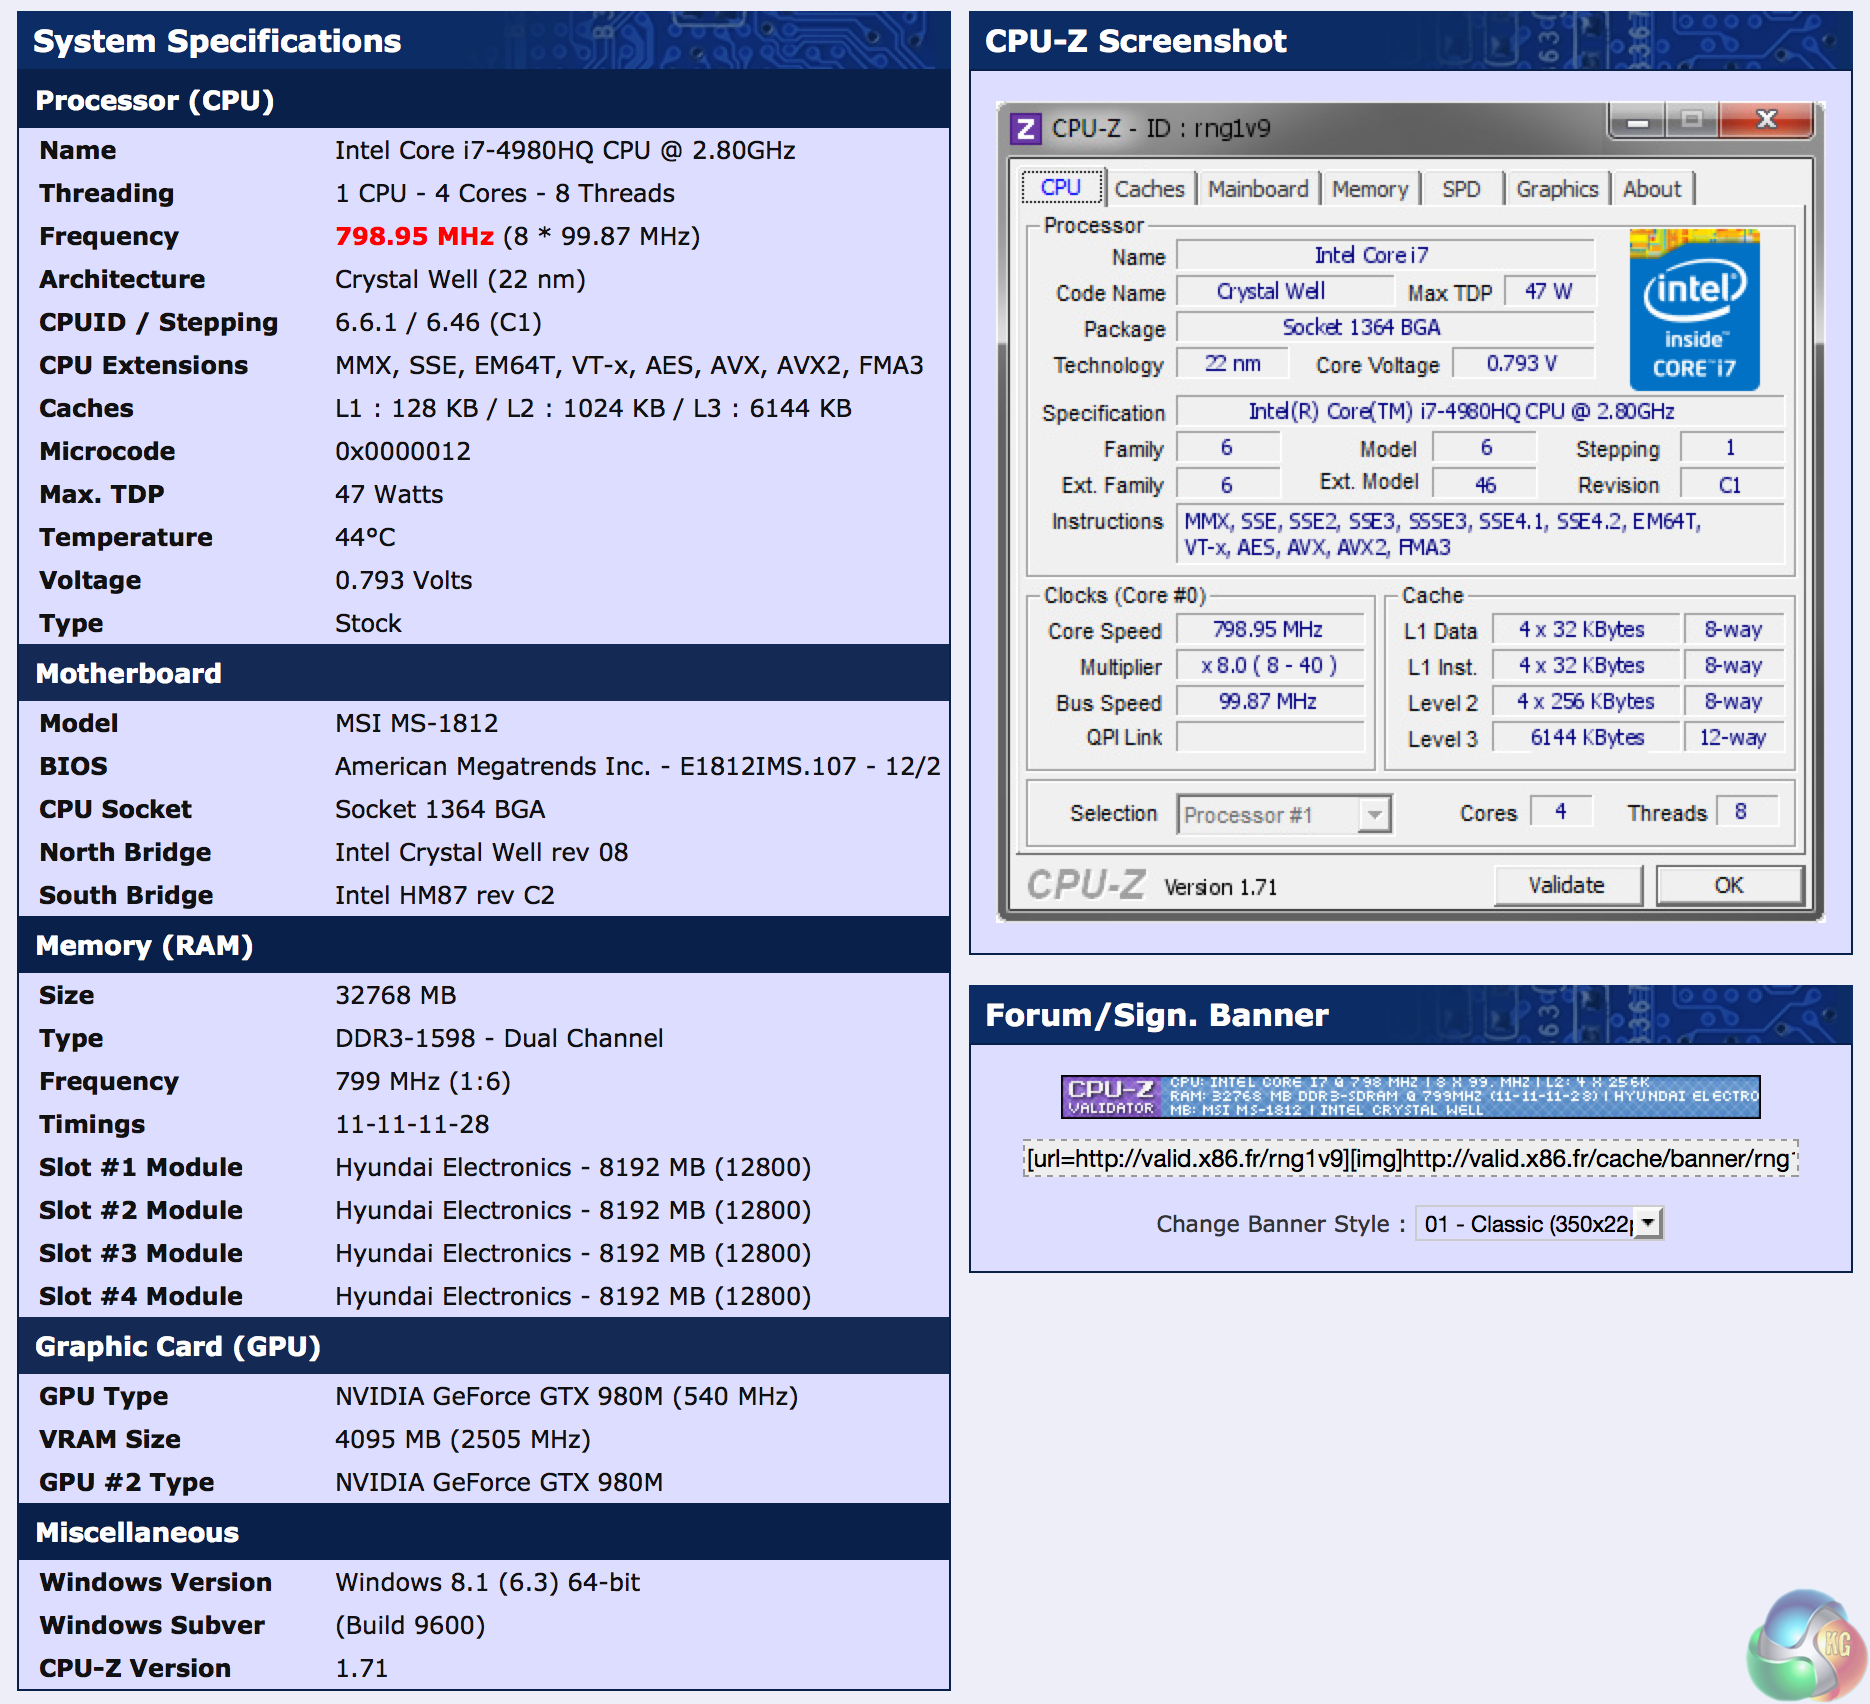Click the OK button

pos(1729,885)
